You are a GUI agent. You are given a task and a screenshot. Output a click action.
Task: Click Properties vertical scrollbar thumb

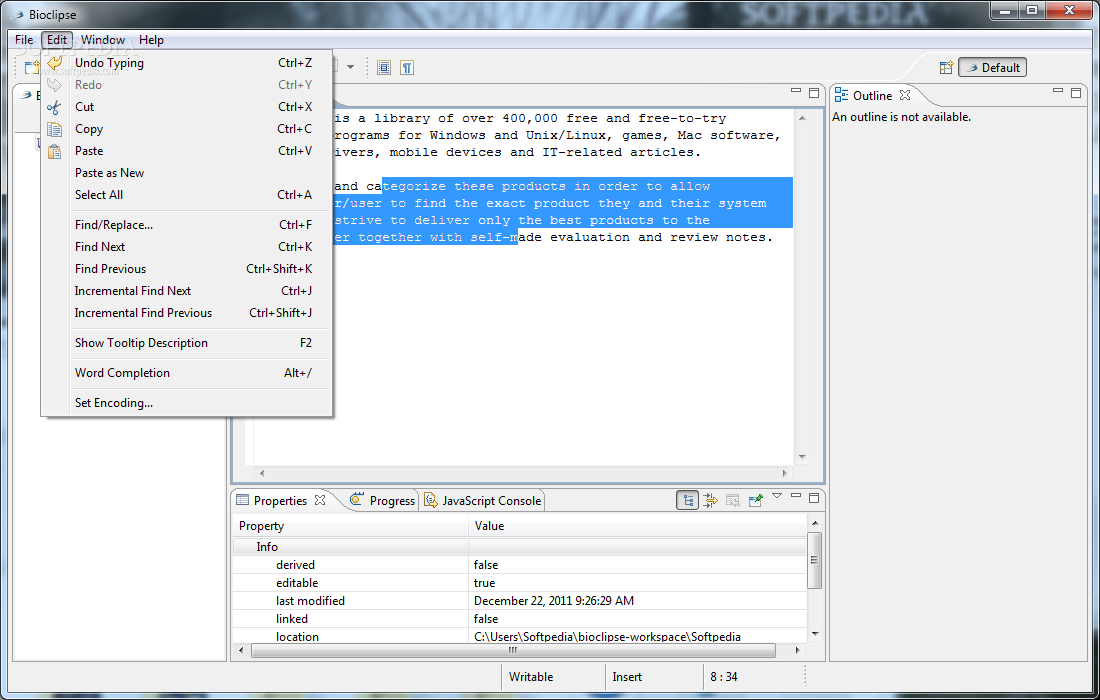click(x=814, y=560)
